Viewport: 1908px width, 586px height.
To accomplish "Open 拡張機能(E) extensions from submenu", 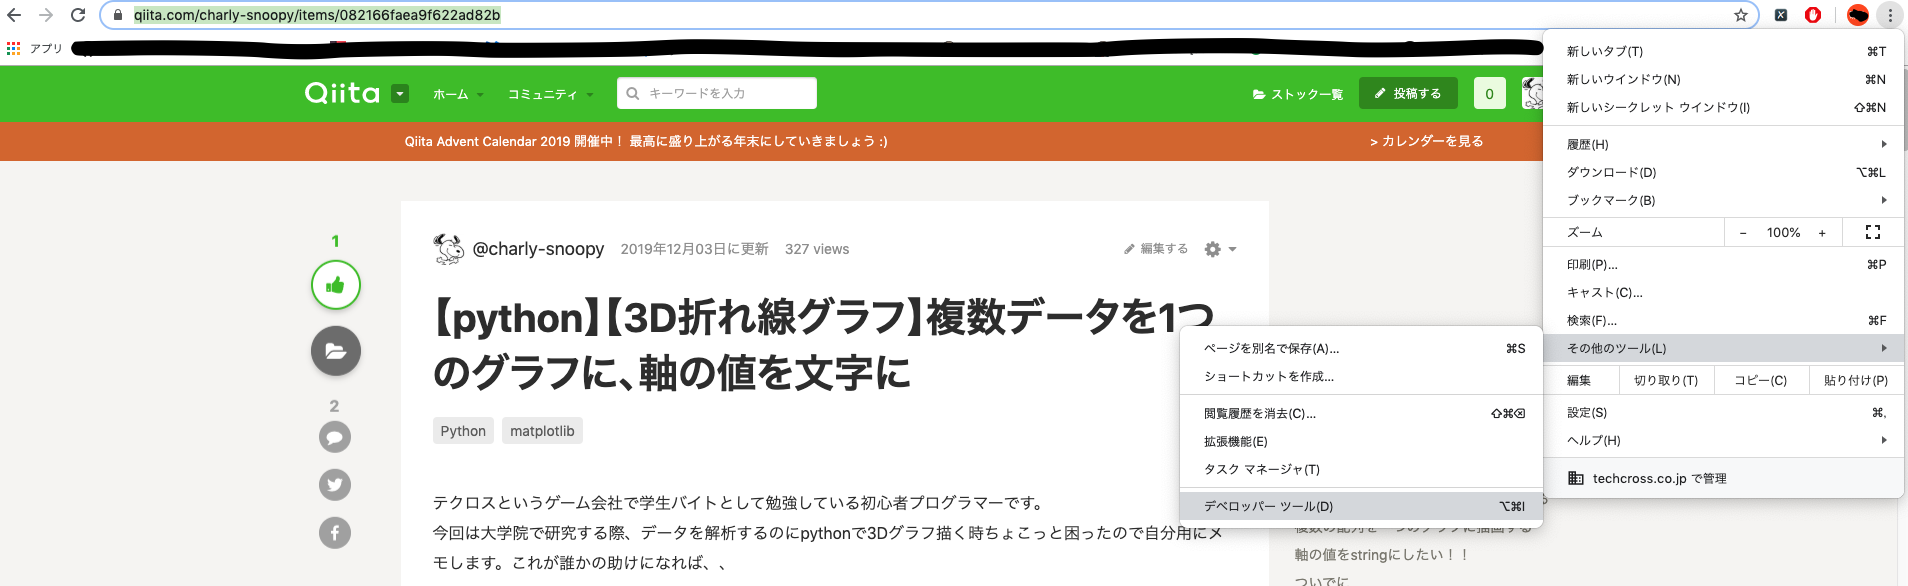I will coord(1361,441).
